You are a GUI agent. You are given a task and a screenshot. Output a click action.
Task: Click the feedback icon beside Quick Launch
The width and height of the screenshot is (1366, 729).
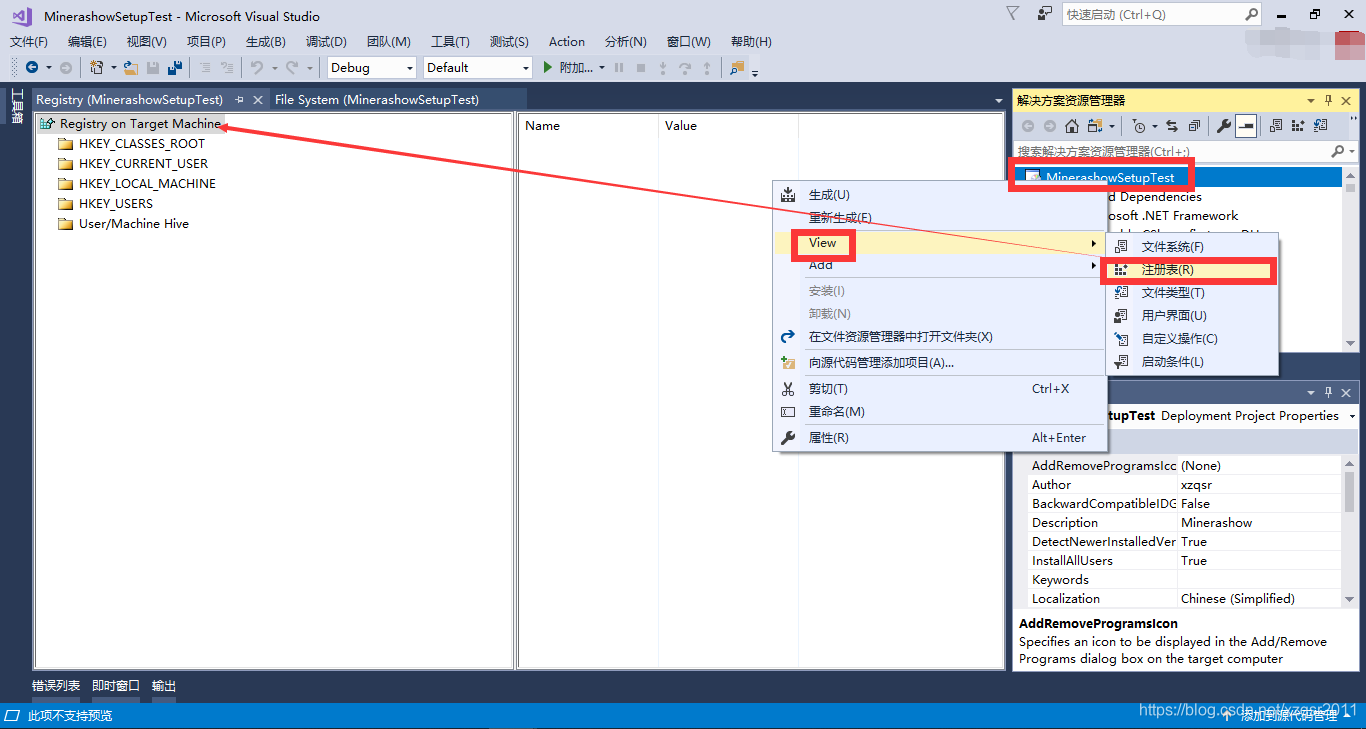1045,14
